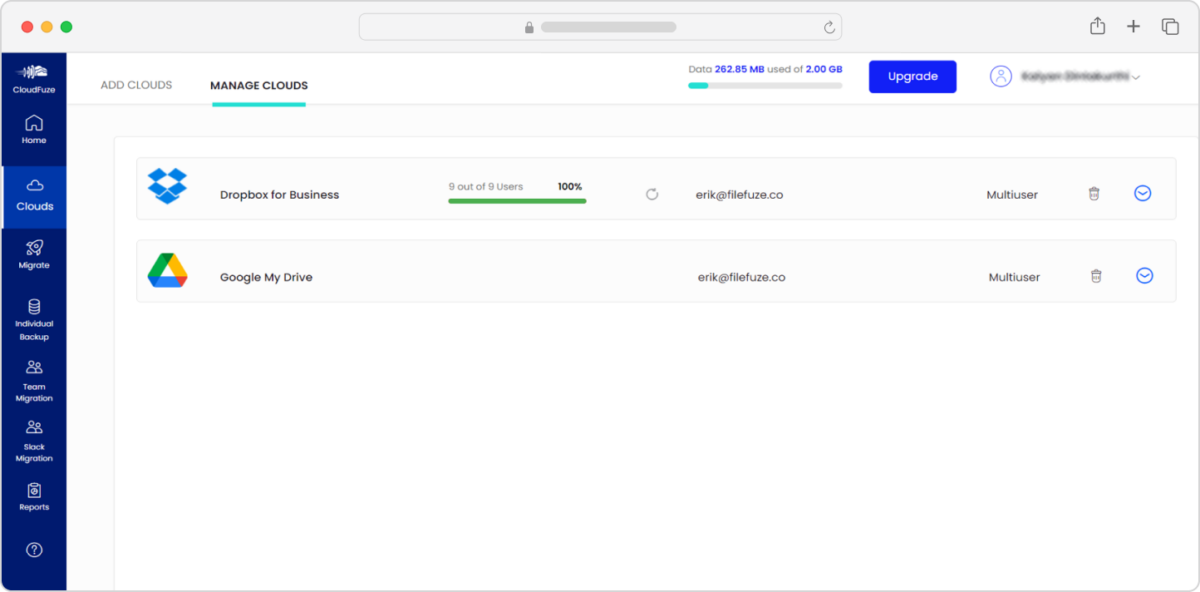Open the help icon at sidebar bottom

[34, 549]
